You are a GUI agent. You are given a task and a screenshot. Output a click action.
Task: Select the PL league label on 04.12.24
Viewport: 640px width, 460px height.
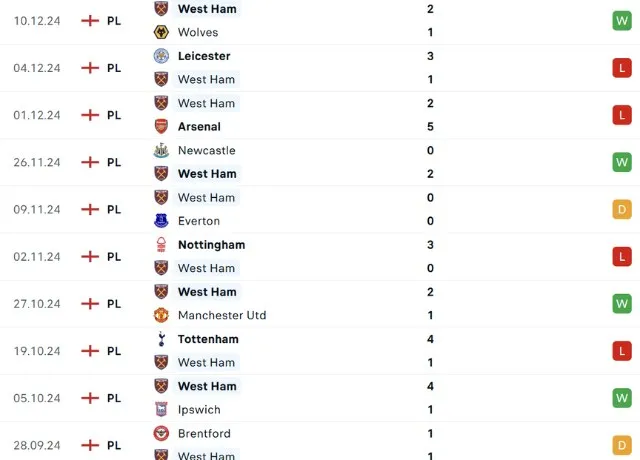tap(114, 68)
